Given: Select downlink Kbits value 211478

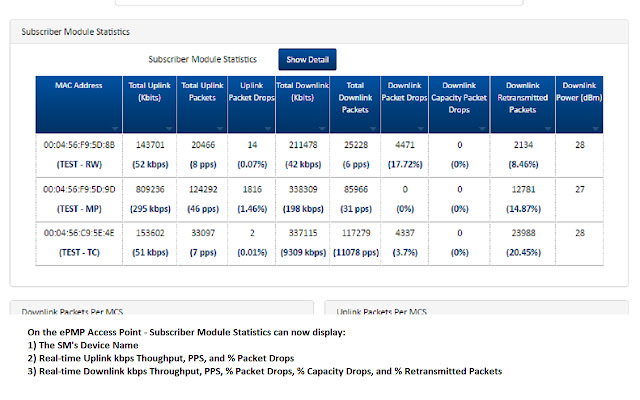Looking at the screenshot, I should pos(303,145).
